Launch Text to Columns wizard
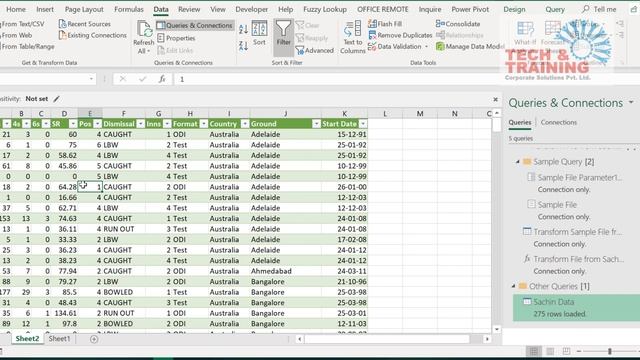The width and height of the screenshot is (640, 360). pos(353,38)
